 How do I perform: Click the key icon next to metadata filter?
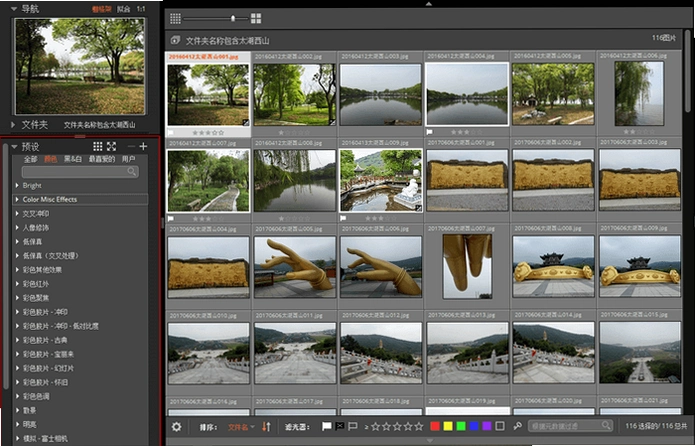(517, 426)
